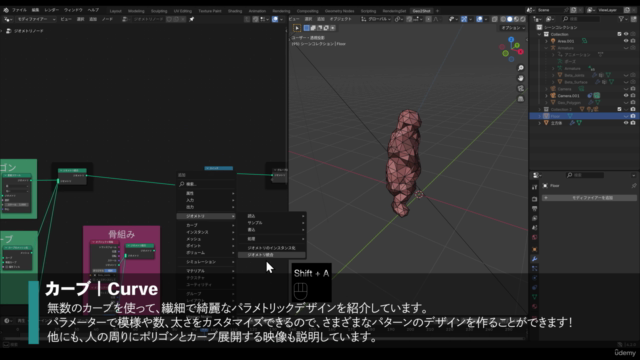Open the レンダー menu
640x360 pixels.
(x=51, y=10)
